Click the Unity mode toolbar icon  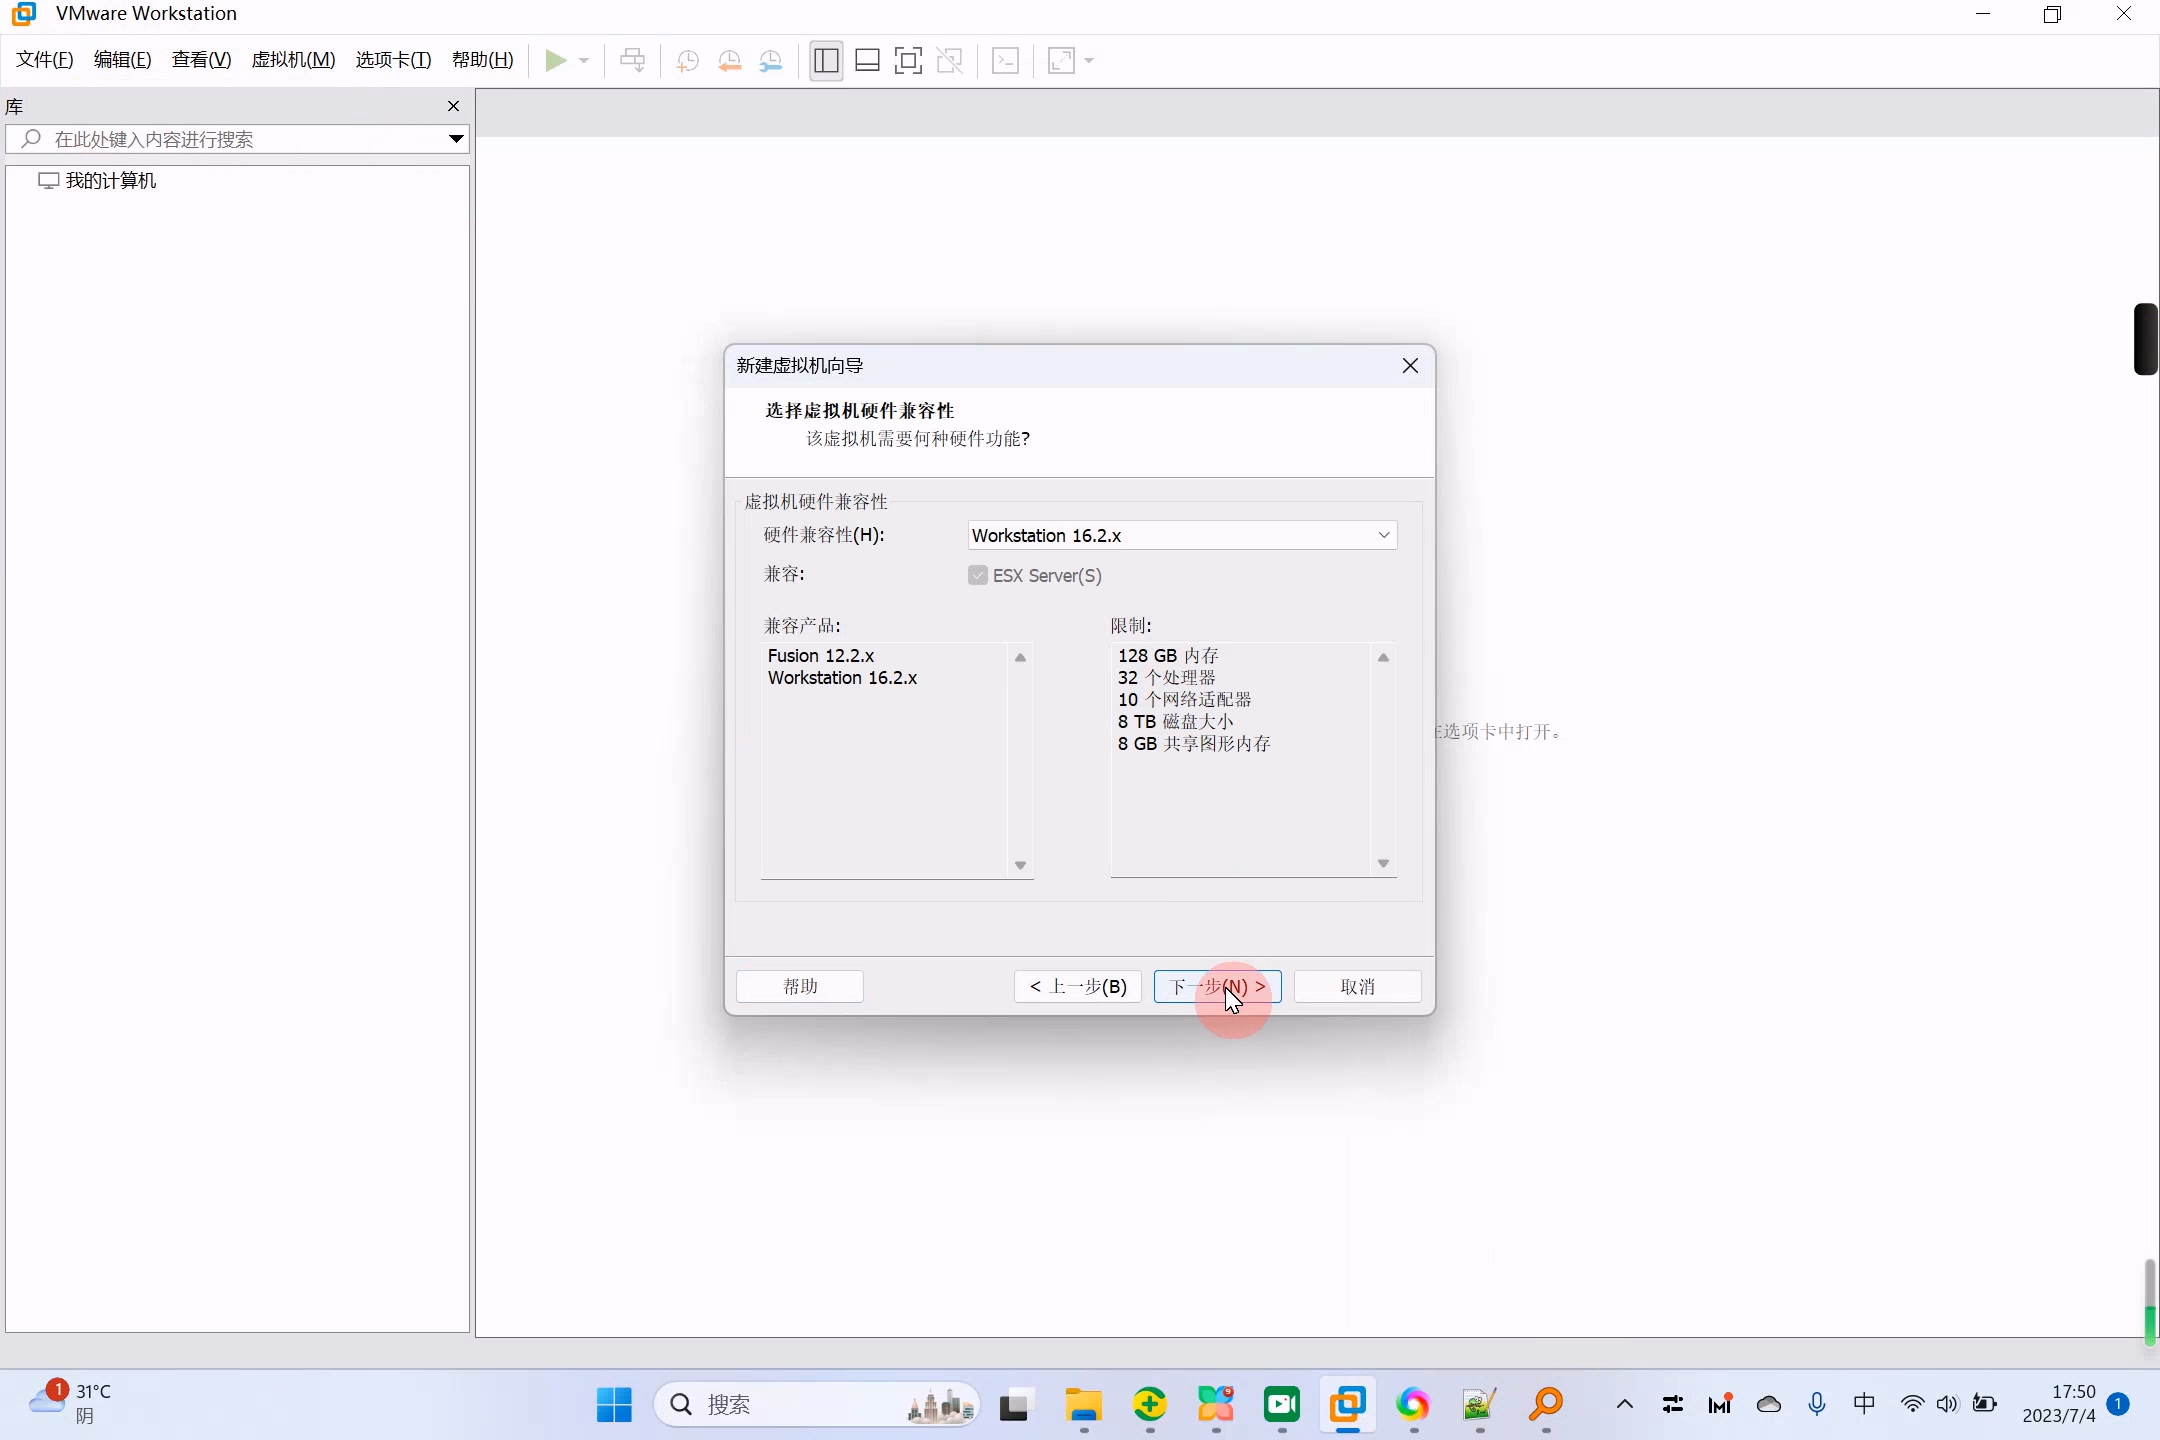tap(949, 61)
